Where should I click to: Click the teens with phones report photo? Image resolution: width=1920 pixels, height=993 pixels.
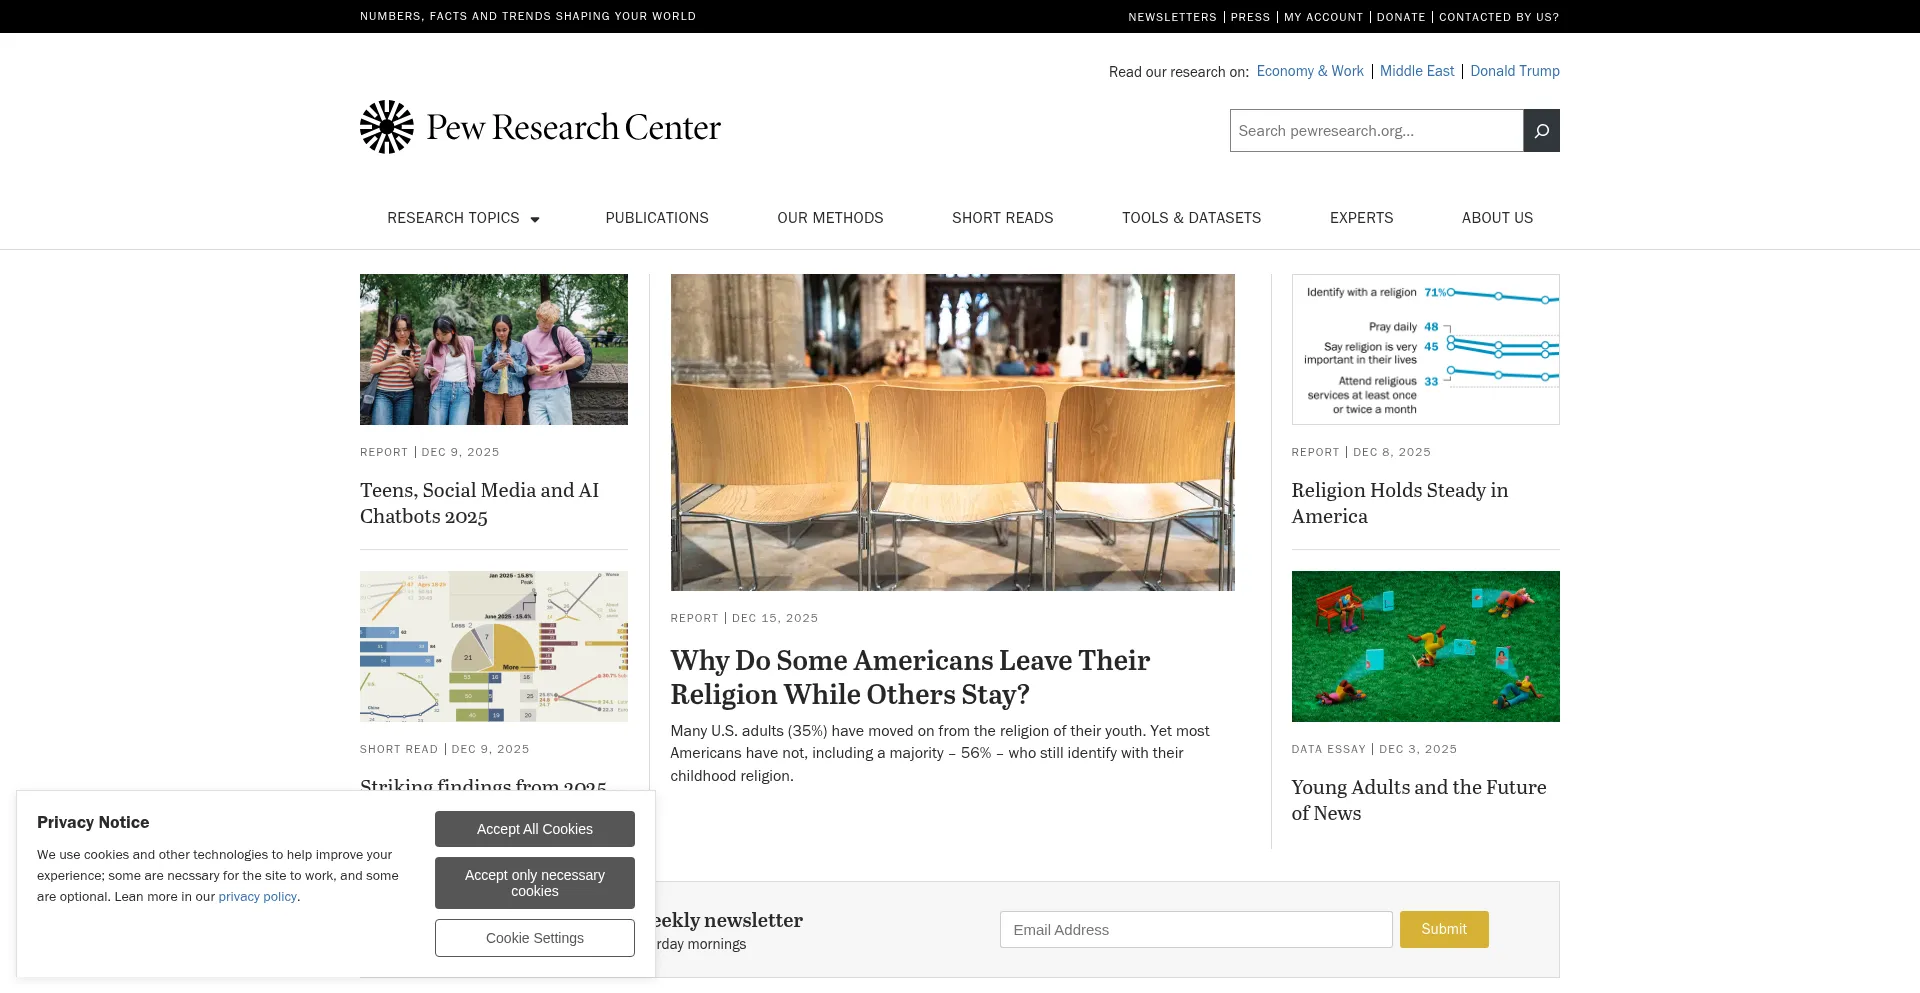493,349
